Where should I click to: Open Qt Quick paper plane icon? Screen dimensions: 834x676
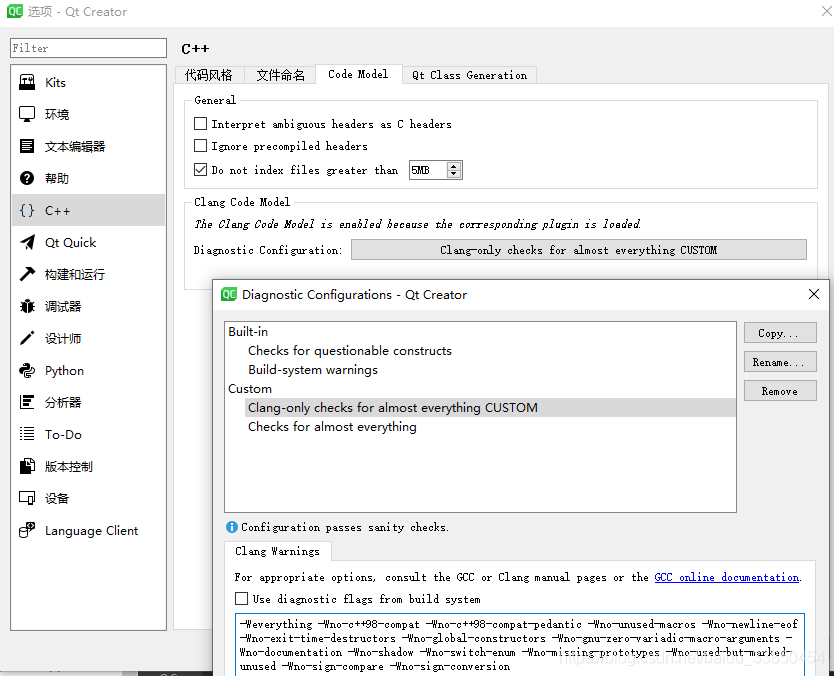click(27, 243)
